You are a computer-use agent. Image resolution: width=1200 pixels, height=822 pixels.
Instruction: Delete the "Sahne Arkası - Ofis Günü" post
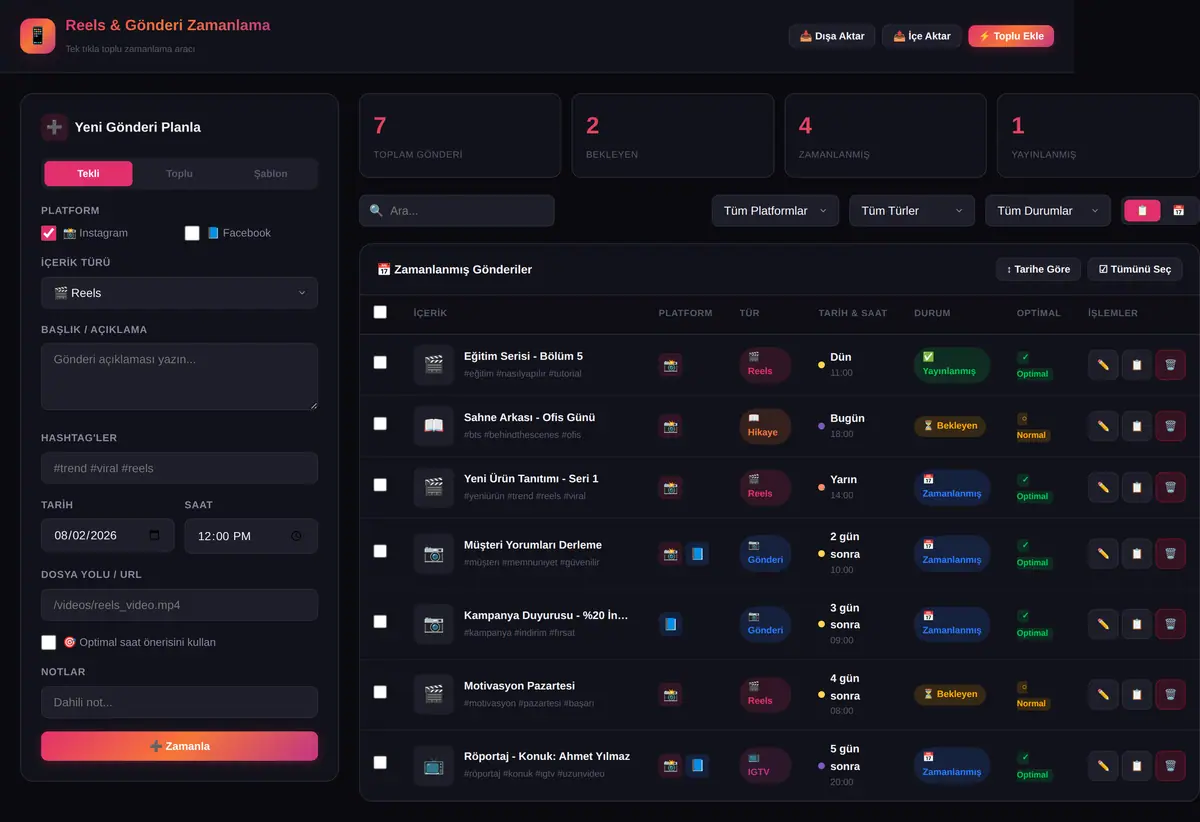click(1171, 426)
